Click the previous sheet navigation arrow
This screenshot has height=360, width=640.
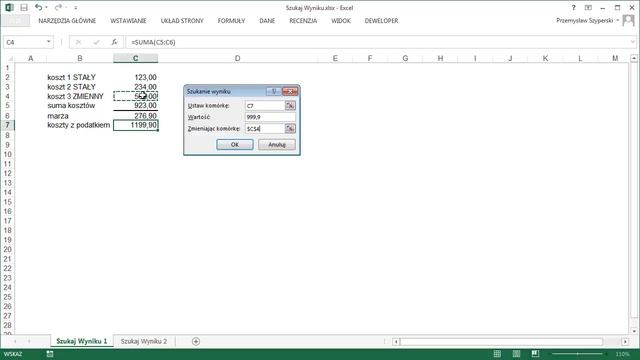(15, 341)
